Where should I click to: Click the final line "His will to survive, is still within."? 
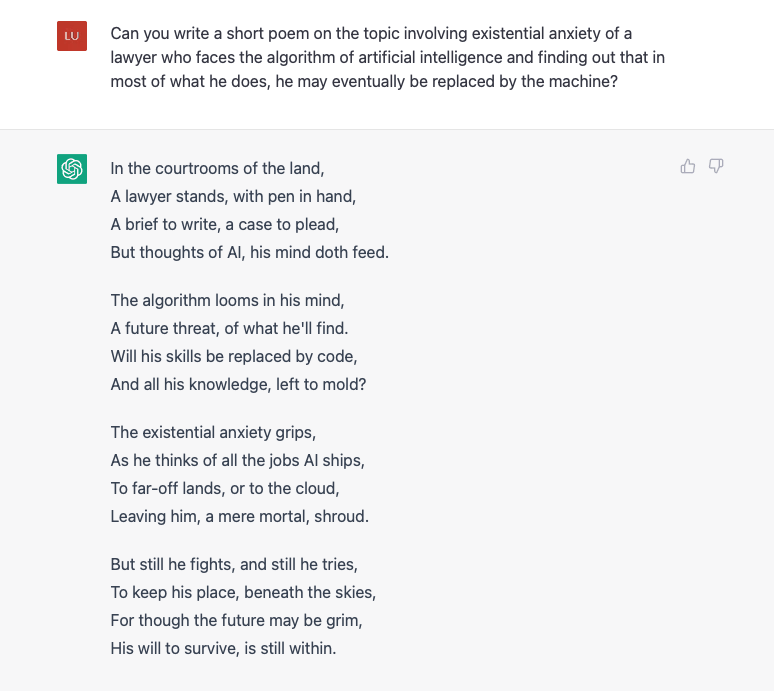click(x=223, y=648)
